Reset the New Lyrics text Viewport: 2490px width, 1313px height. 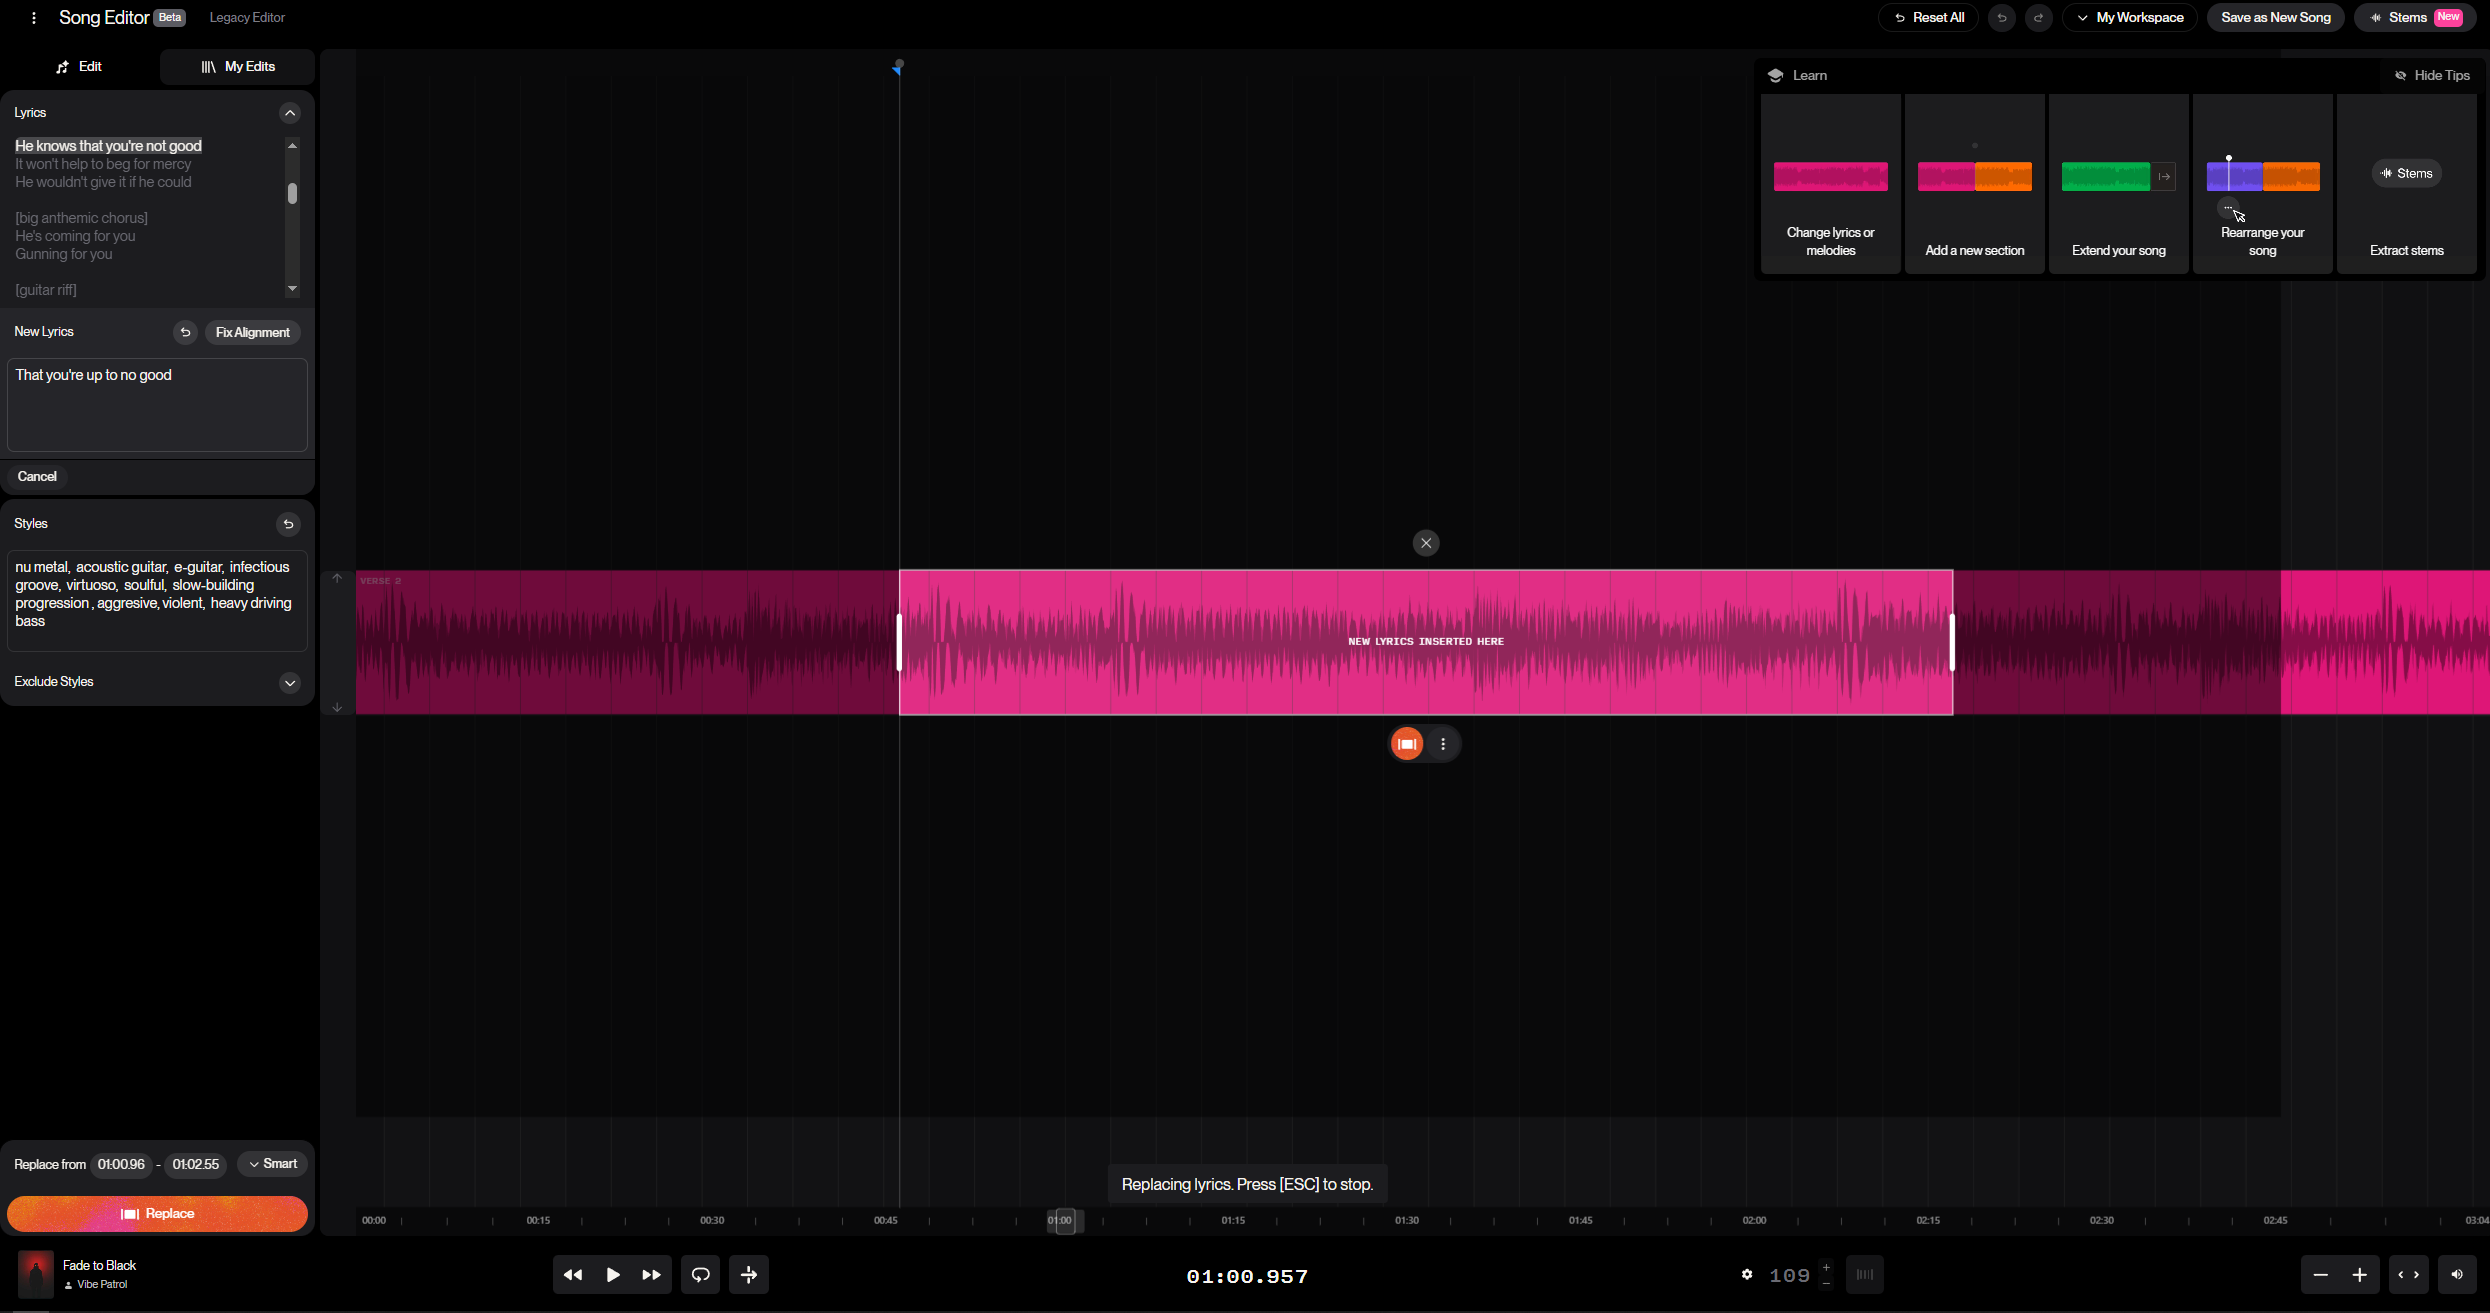click(185, 332)
